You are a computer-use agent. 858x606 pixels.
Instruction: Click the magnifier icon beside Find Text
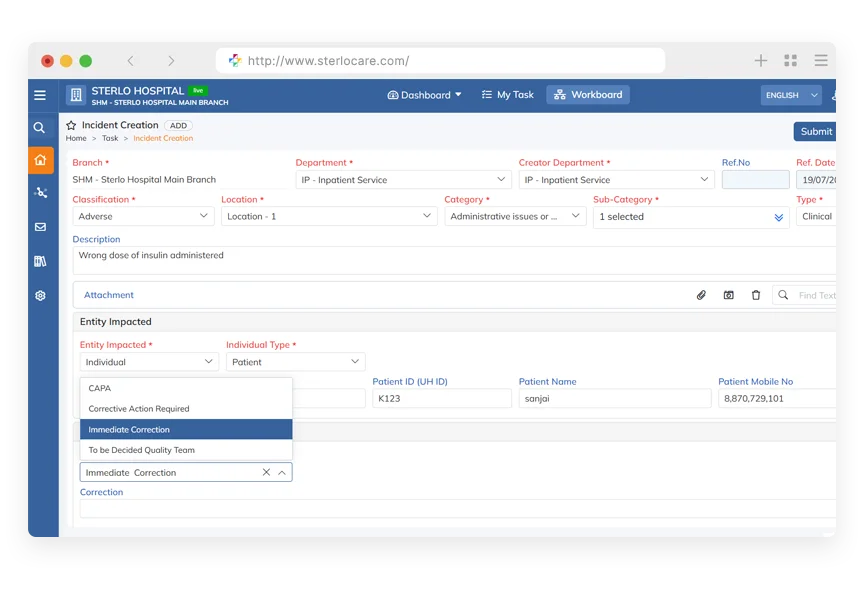[x=783, y=295]
